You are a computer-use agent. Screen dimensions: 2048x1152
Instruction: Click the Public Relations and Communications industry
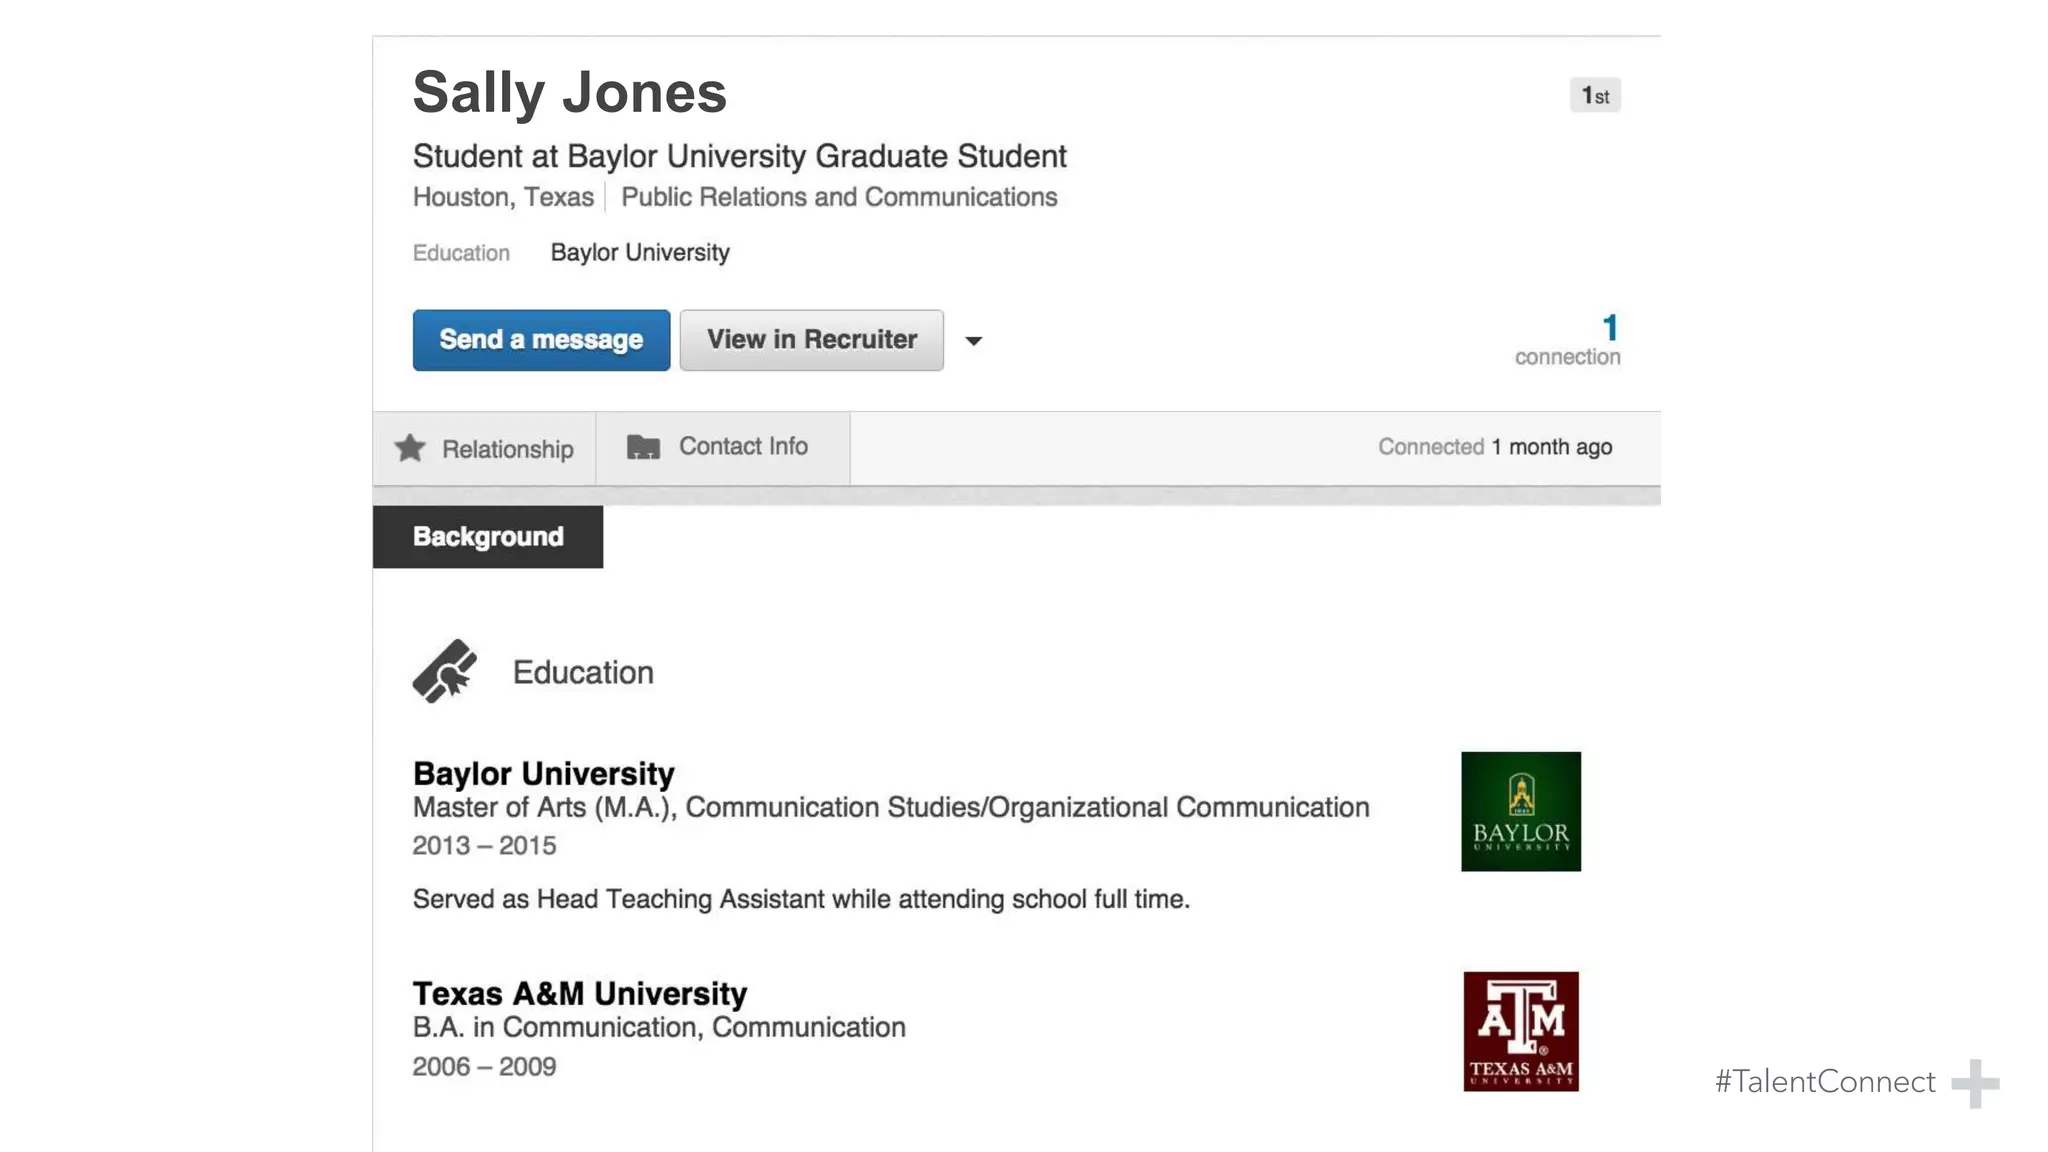point(838,198)
